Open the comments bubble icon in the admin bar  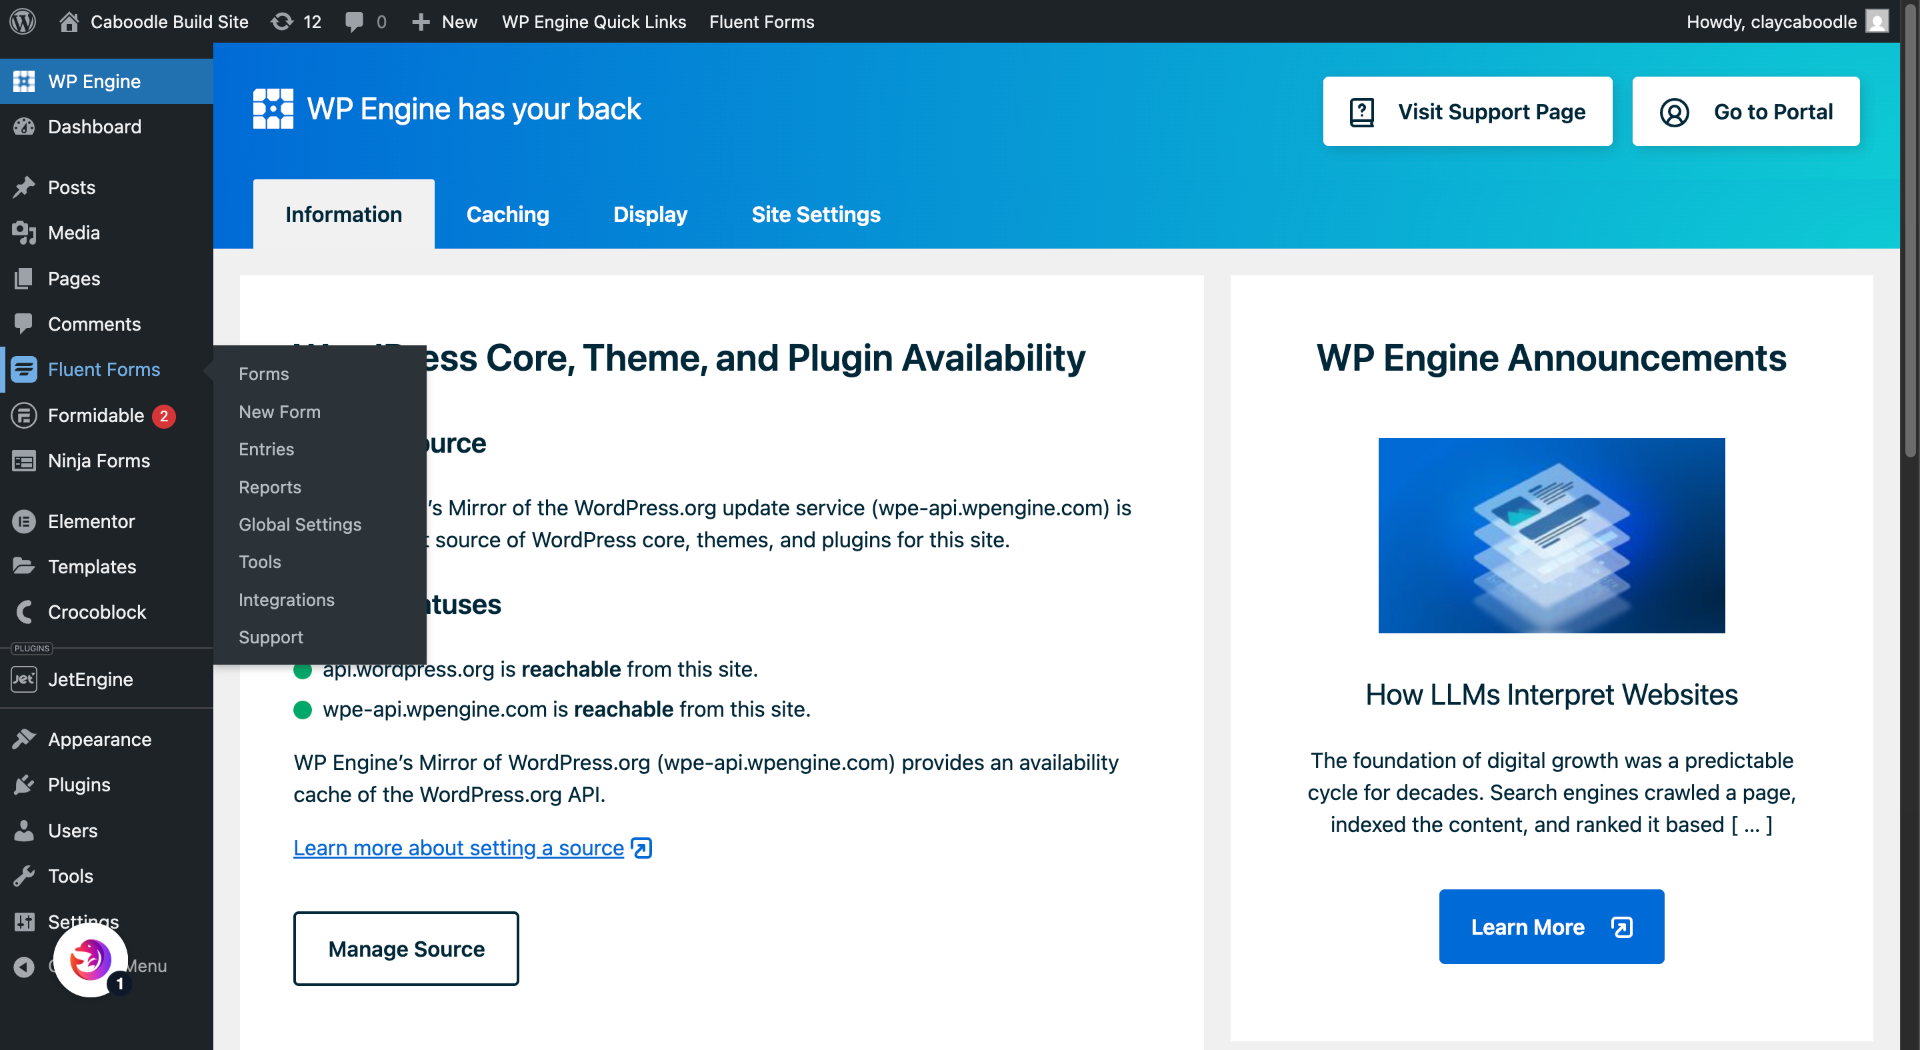[x=354, y=21]
